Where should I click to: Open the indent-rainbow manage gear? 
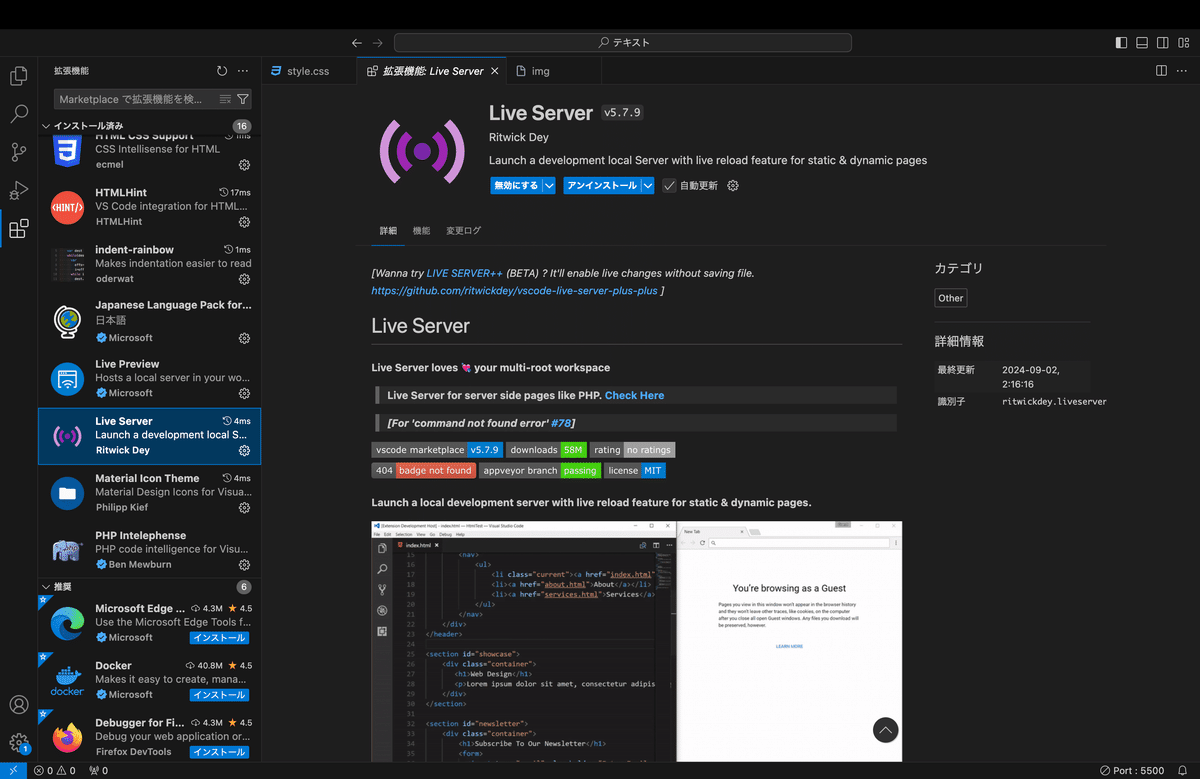[244, 279]
